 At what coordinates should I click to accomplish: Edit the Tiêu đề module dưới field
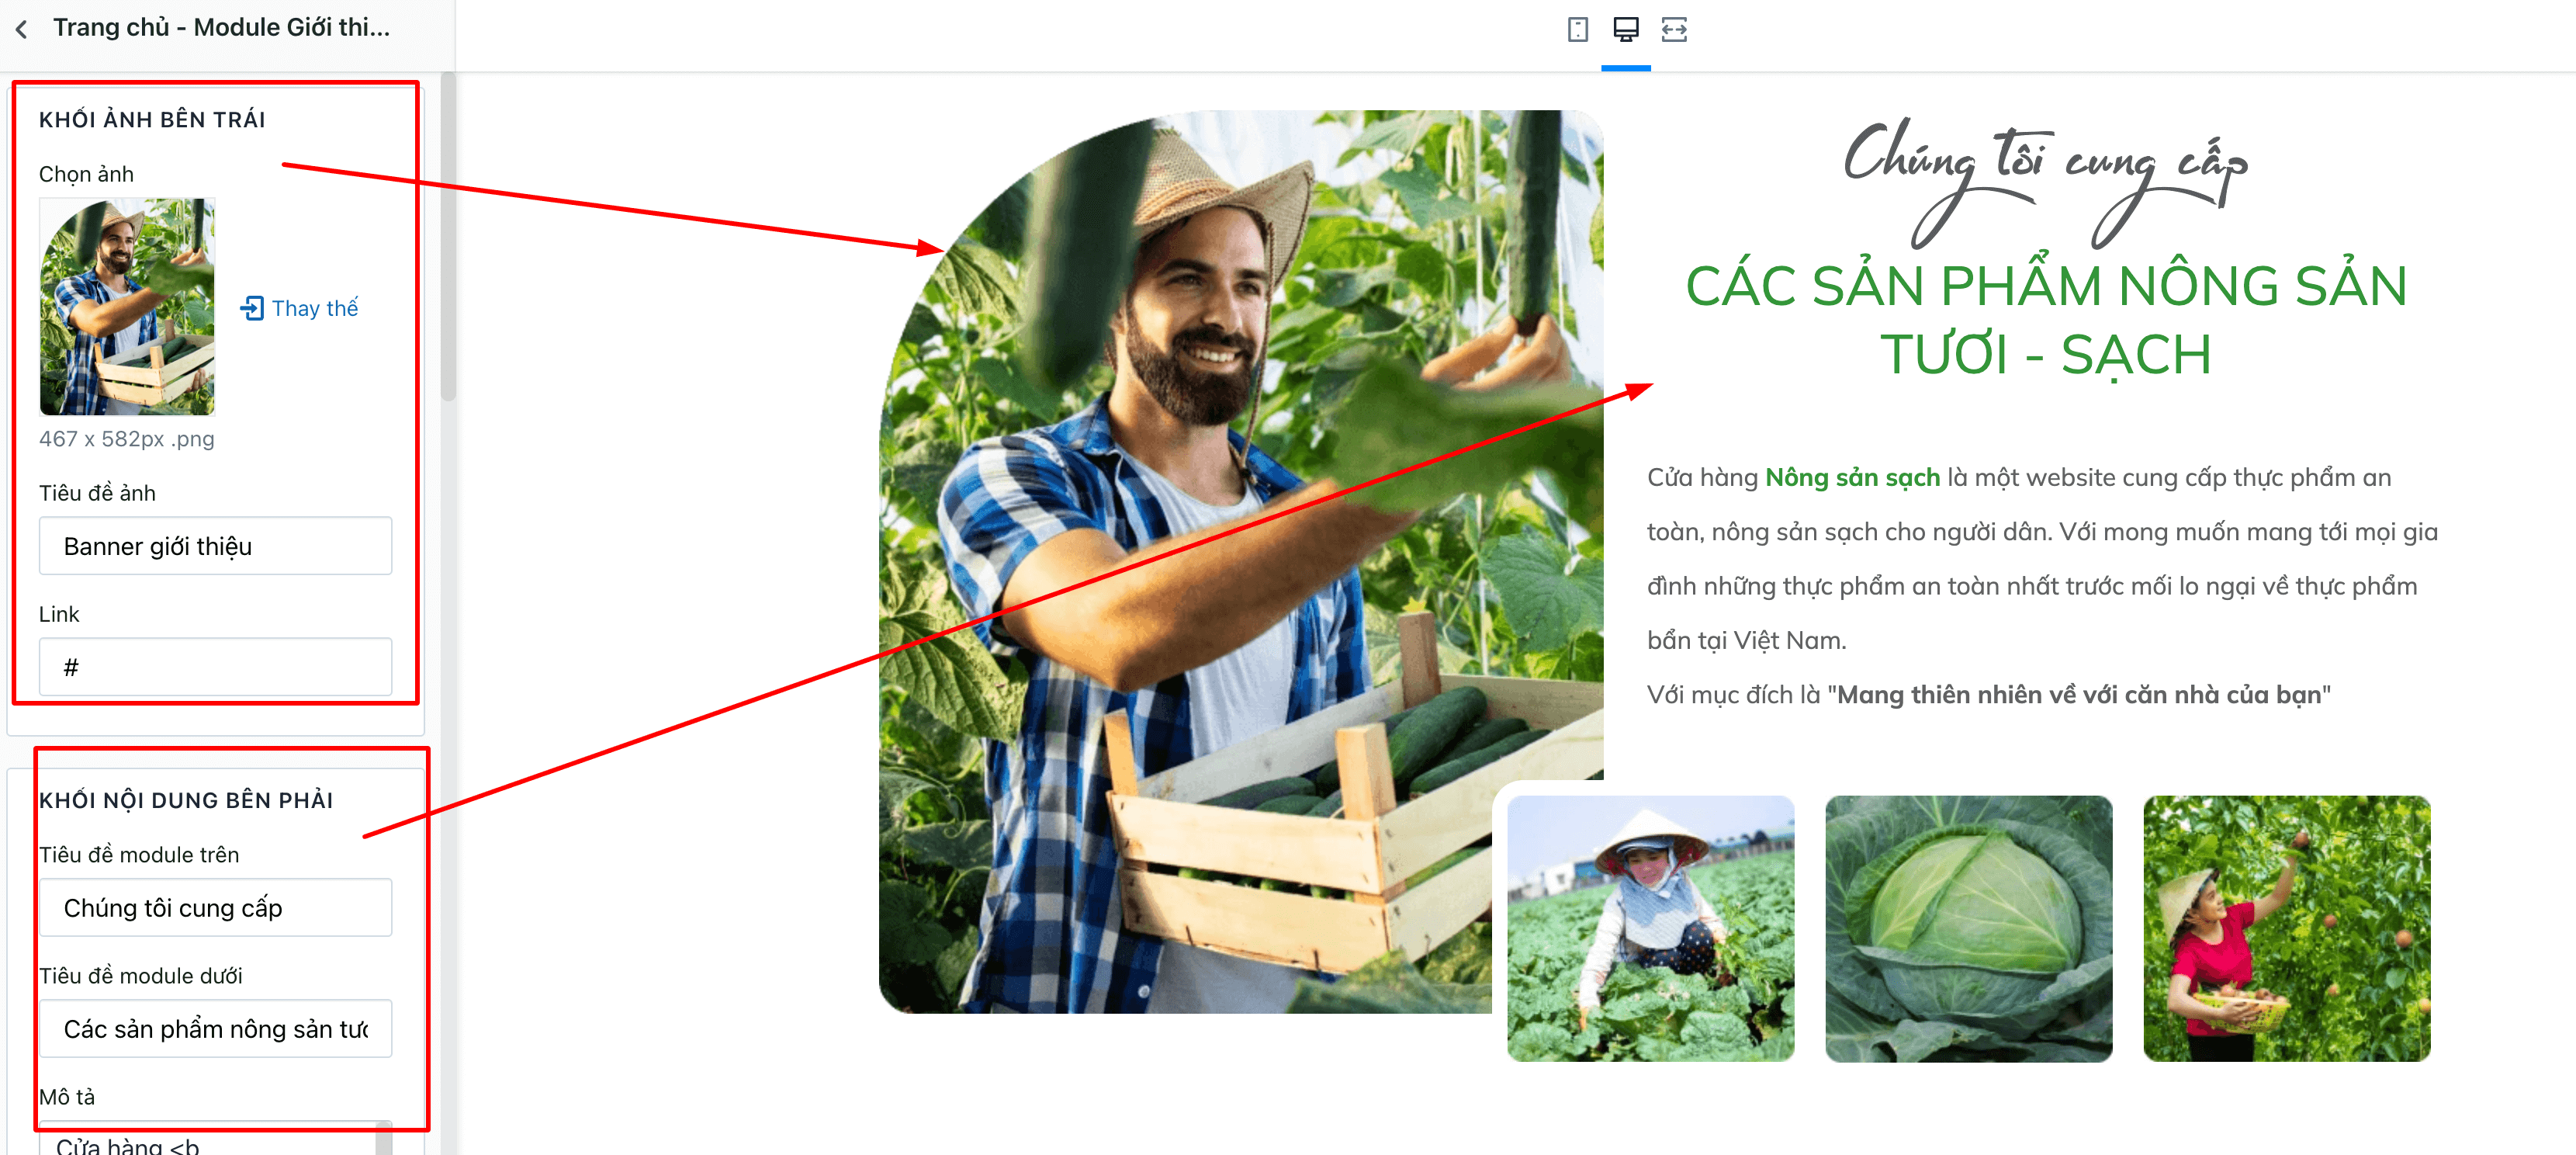pos(215,1029)
